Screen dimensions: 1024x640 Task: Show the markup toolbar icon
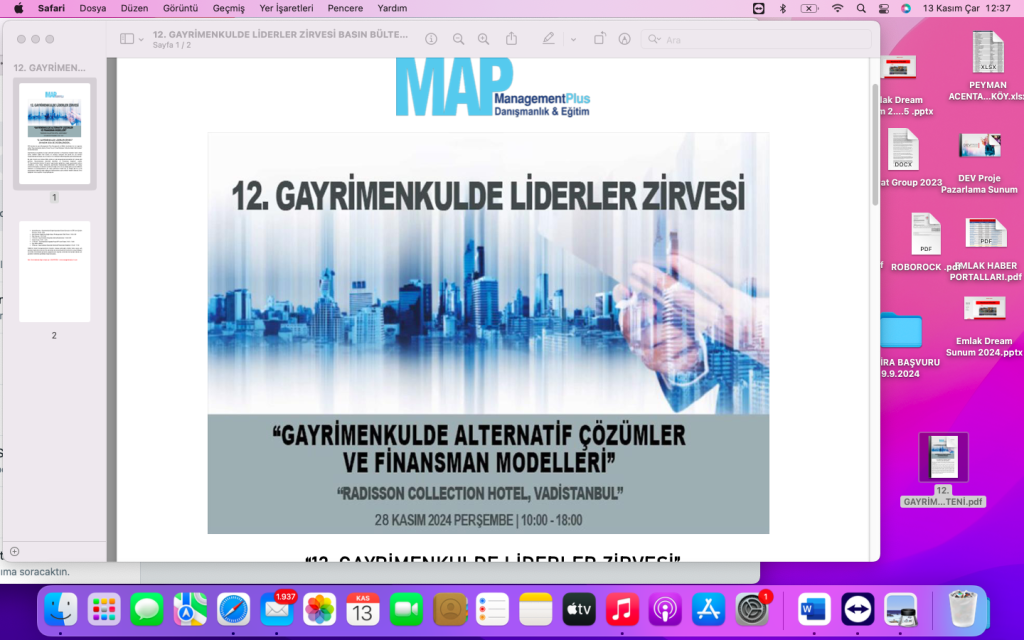(x=624, y=39)
